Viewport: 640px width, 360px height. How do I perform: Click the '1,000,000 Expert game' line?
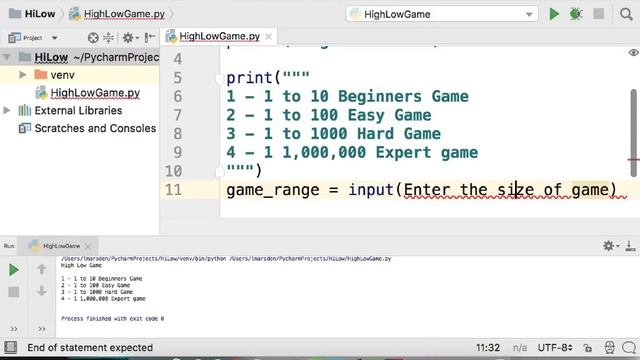point(352,153)
